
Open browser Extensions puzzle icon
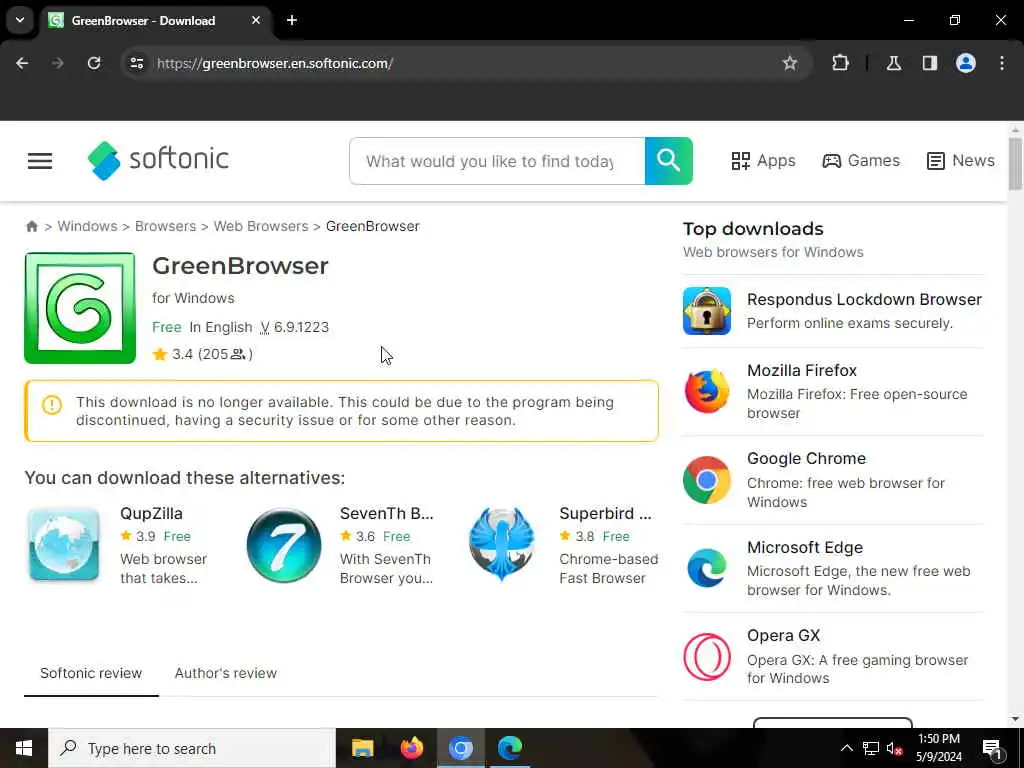click(840, 63)
